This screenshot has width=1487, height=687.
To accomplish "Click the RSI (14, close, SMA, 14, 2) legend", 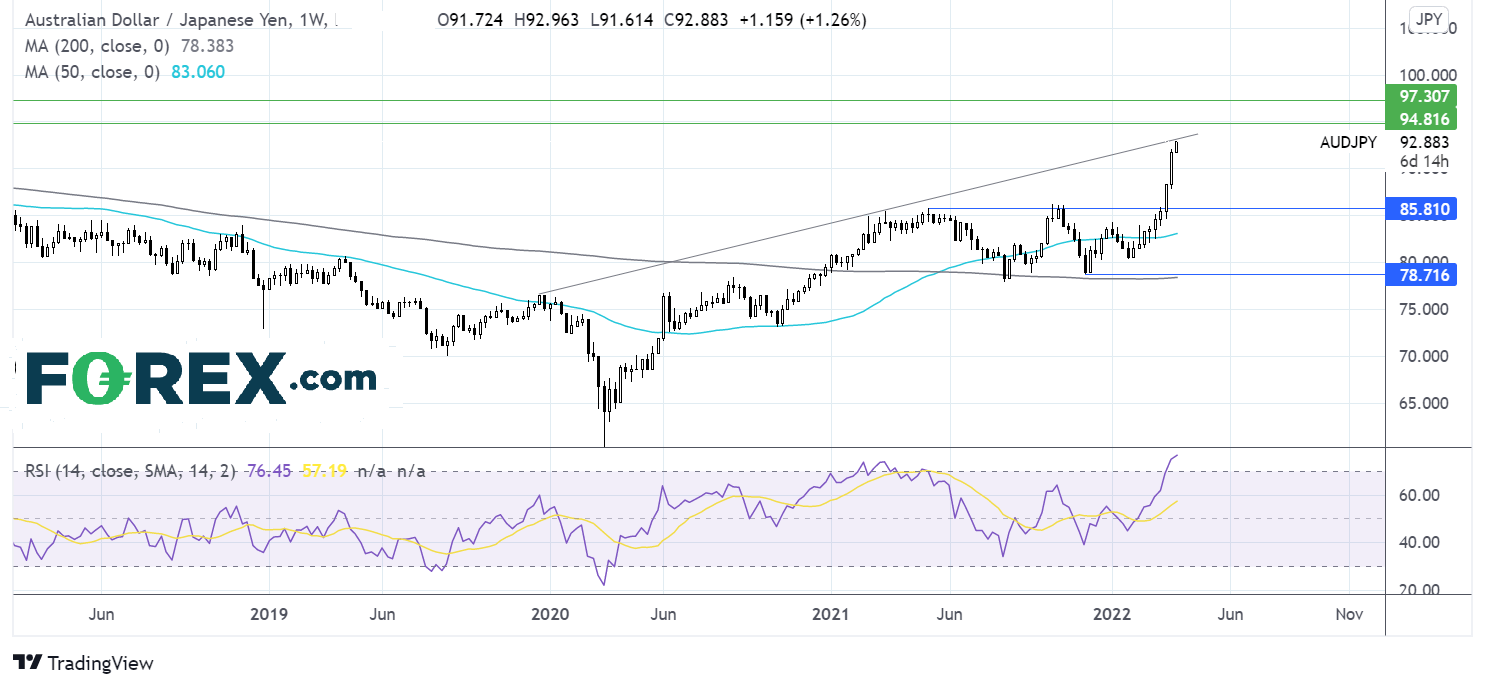I will point(129,470).
